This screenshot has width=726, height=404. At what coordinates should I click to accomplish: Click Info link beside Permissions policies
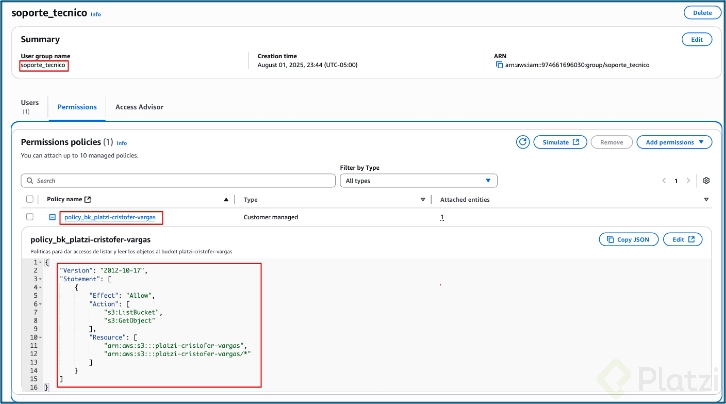point(122,143)
